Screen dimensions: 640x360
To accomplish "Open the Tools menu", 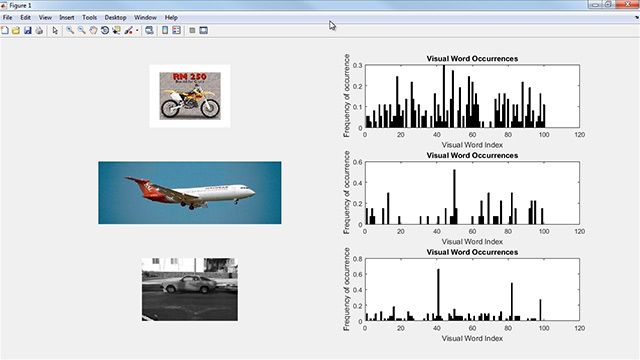I will pyautogui.click(x=89, y=18).
